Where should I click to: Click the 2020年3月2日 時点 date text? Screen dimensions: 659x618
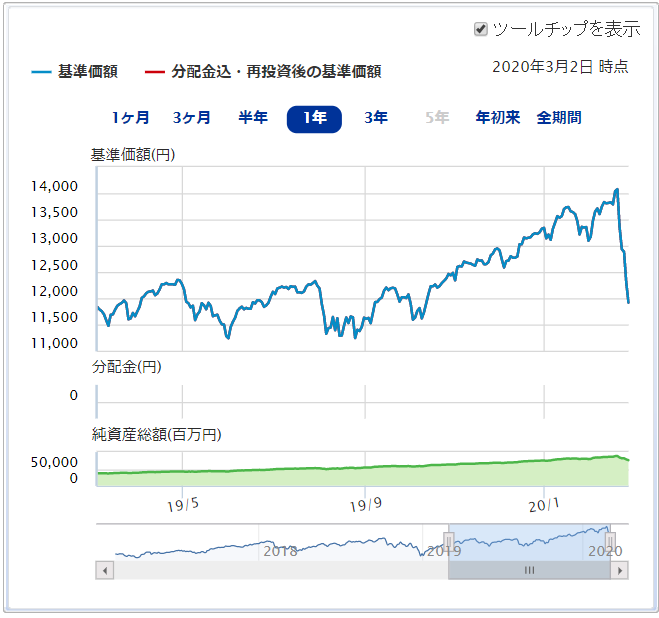[x=560, y=67]
